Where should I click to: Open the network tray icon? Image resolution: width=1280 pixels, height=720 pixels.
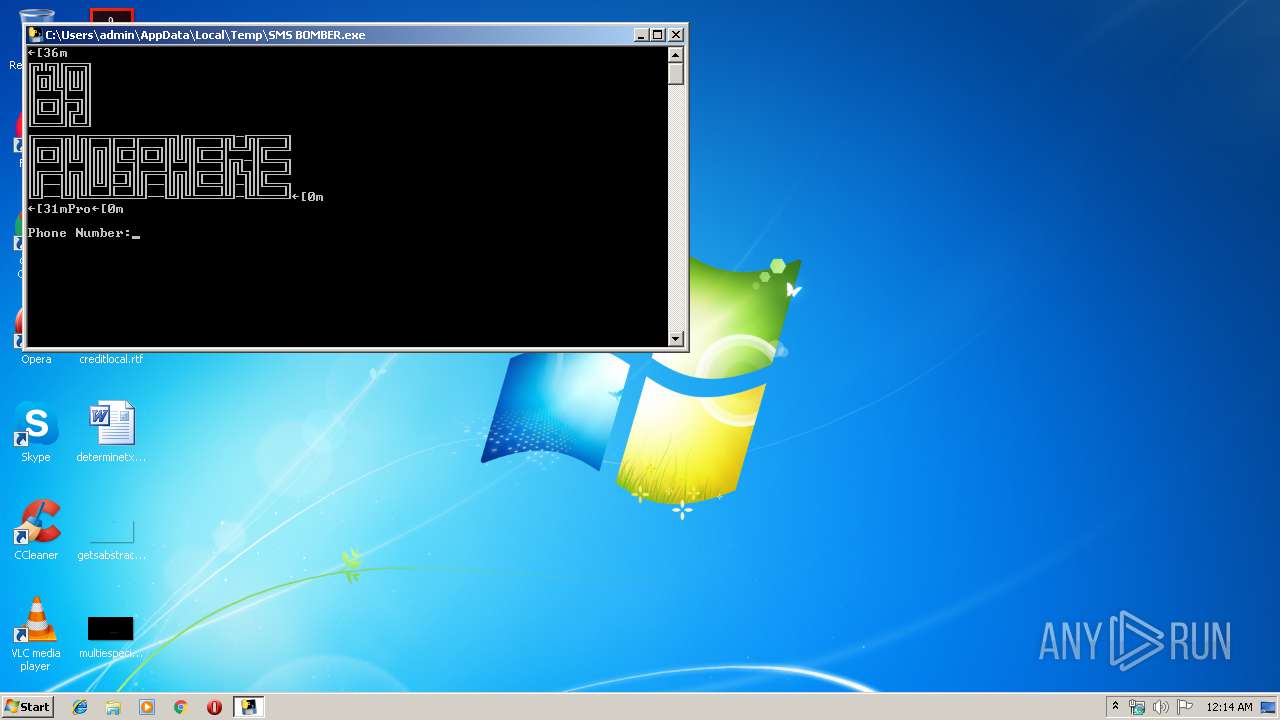point(1137,707)
